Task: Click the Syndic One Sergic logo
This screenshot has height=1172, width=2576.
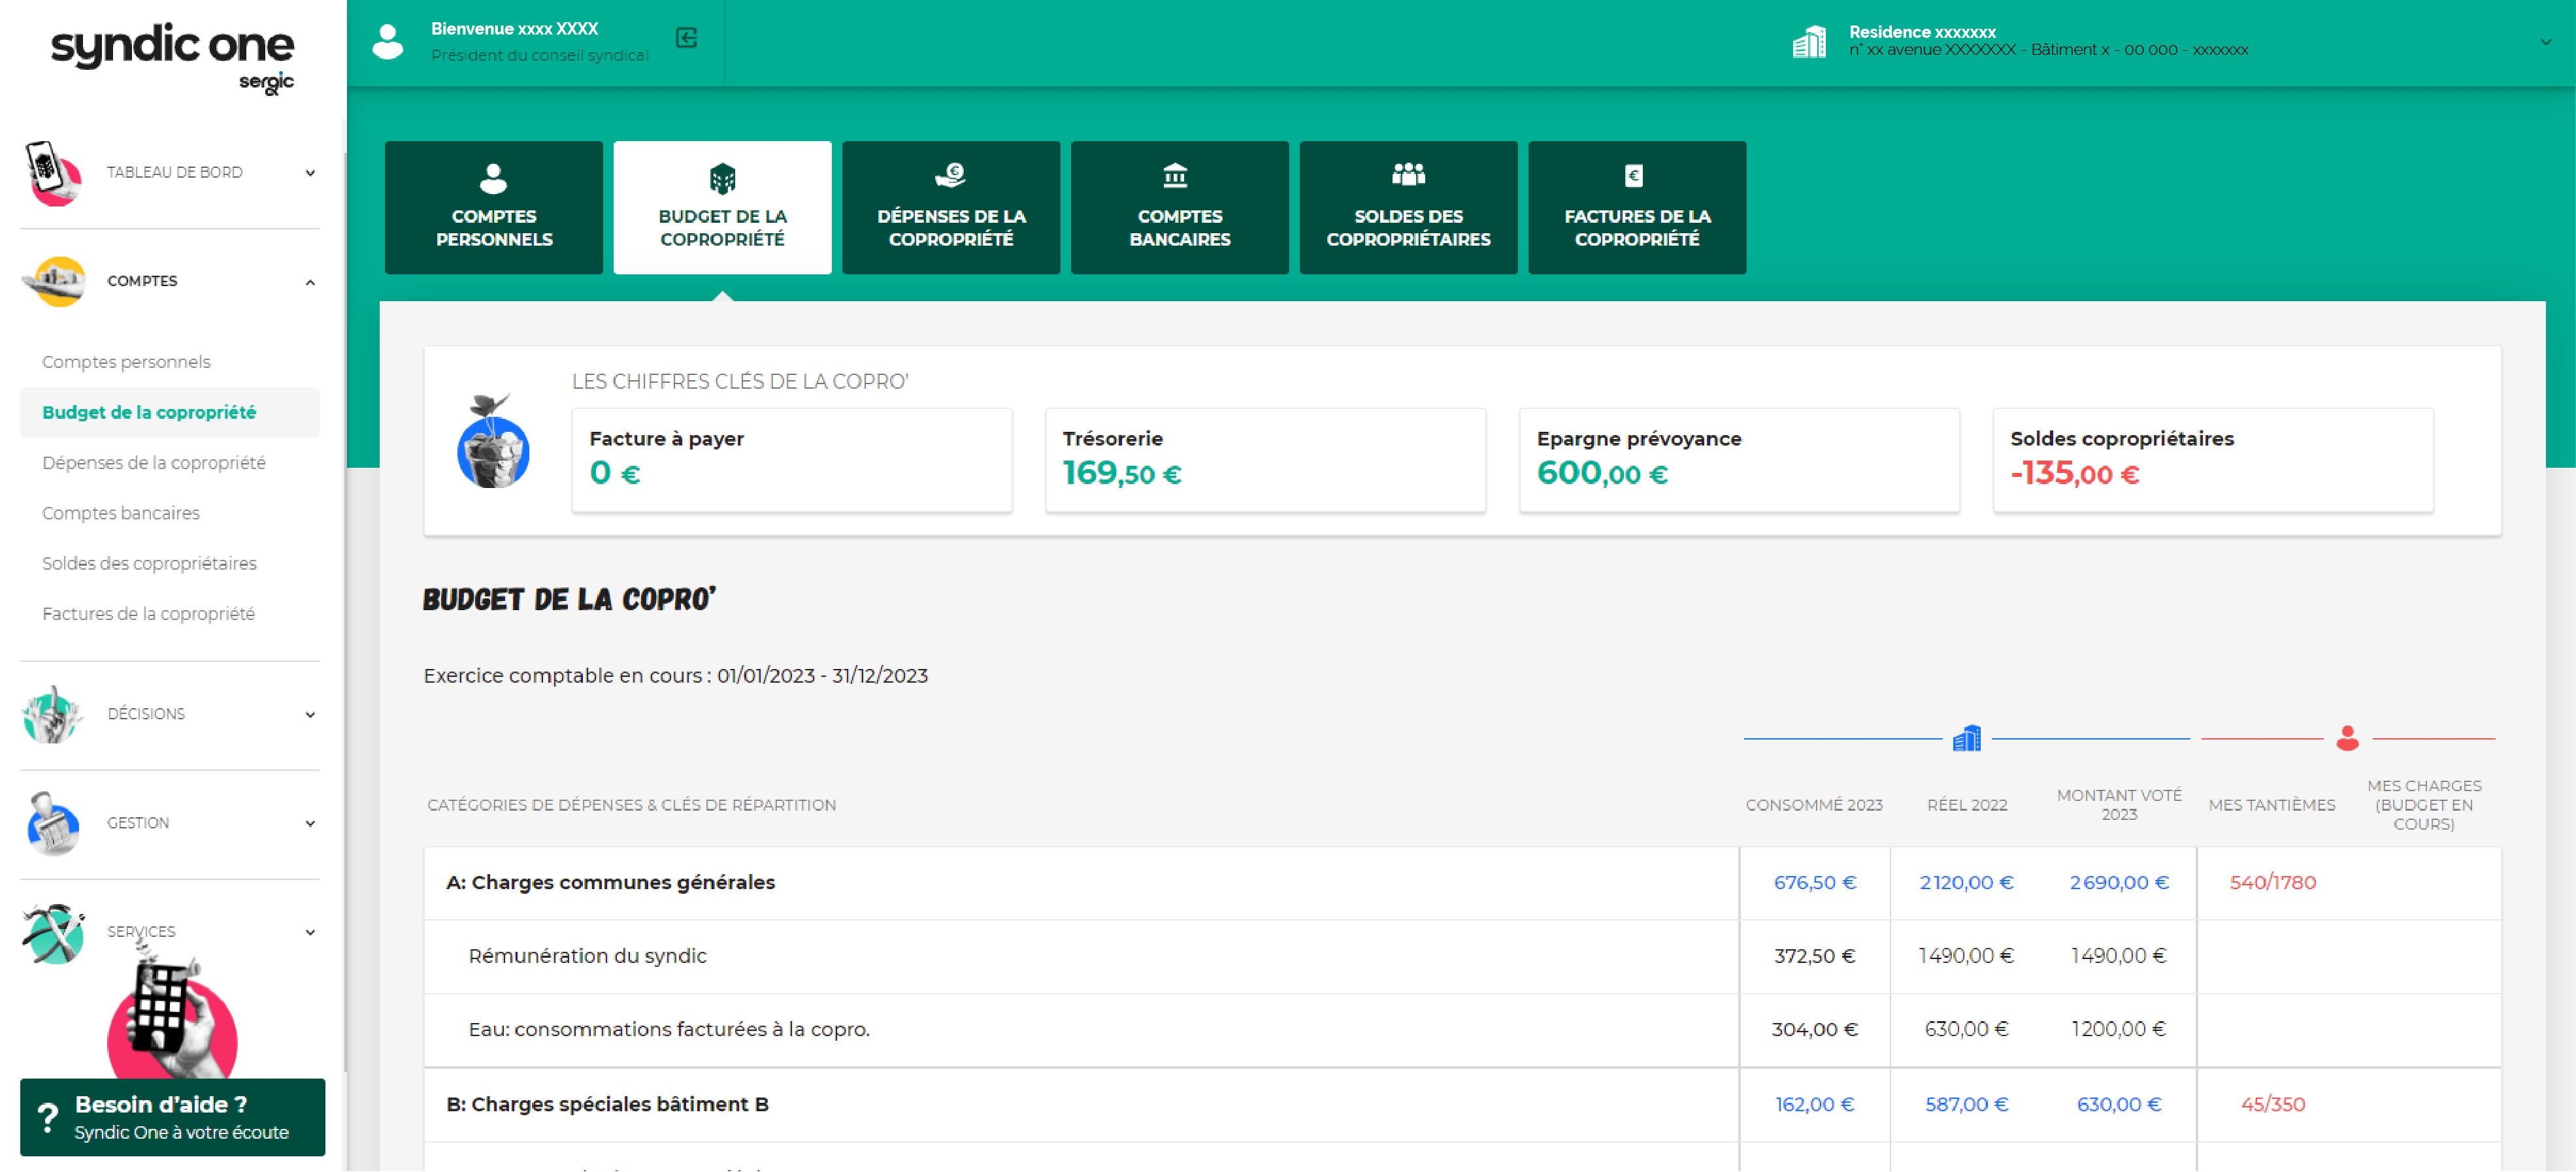Action: 172,58
